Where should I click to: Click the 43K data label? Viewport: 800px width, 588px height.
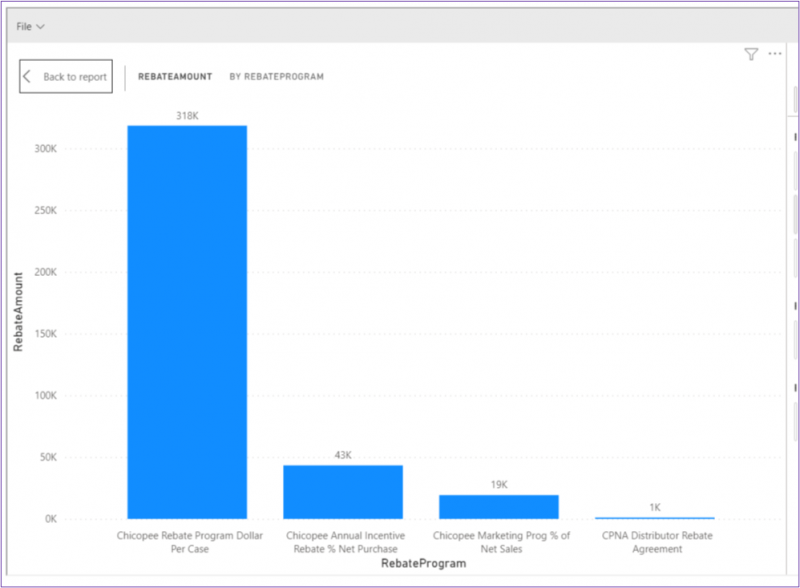[343, 455]
